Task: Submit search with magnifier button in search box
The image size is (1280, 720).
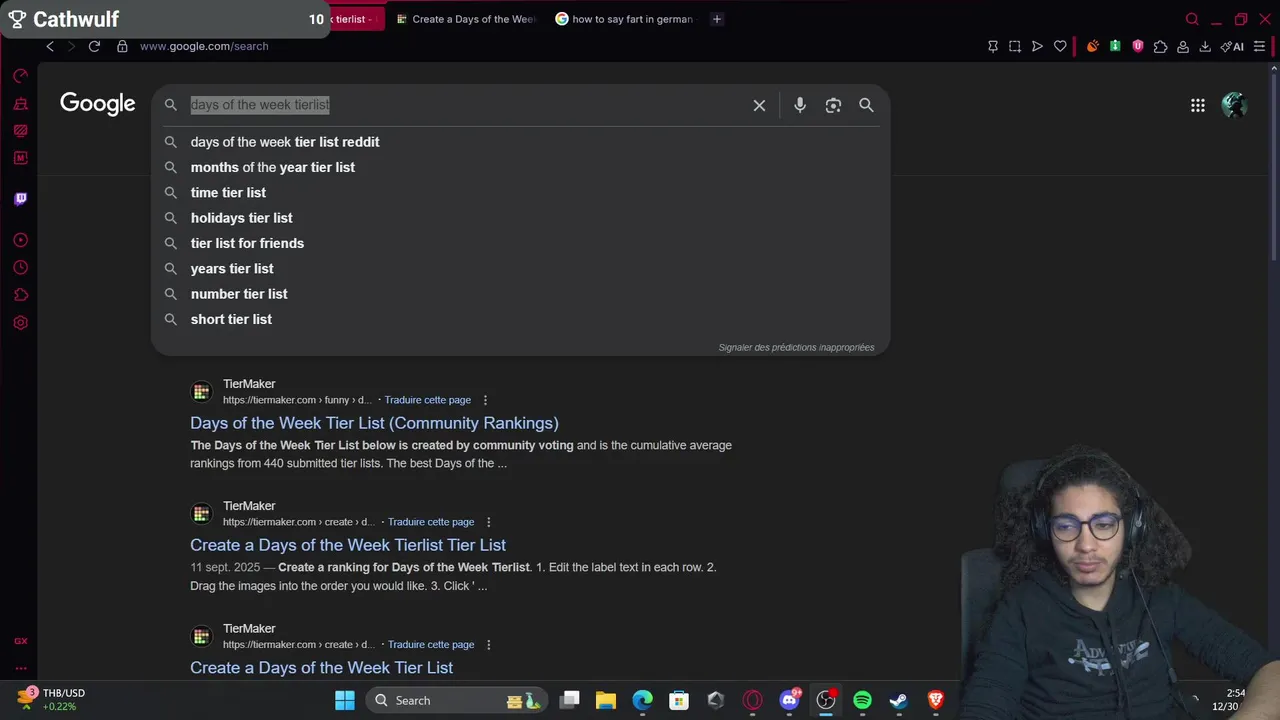Action: point(866,105)
